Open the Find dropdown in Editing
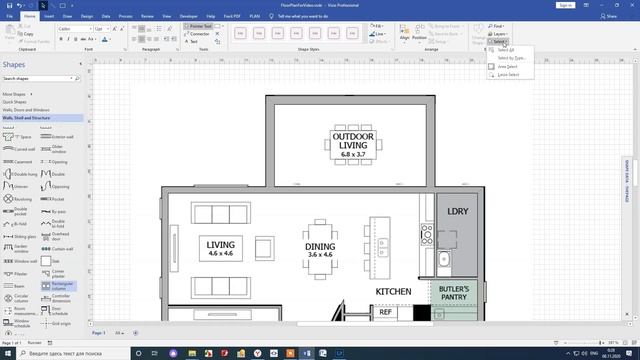Image resolution: width=640 pixels, height=360 pixels. tap(496, 26)
